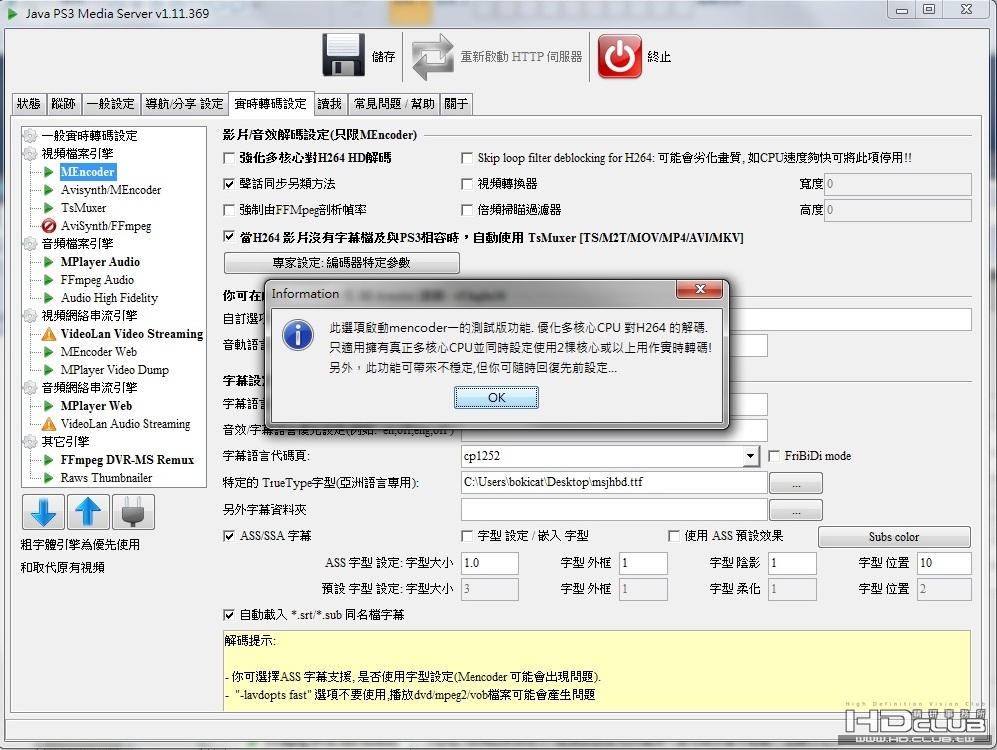Click green icon beside MPlayer Audio

coord(48,262)
